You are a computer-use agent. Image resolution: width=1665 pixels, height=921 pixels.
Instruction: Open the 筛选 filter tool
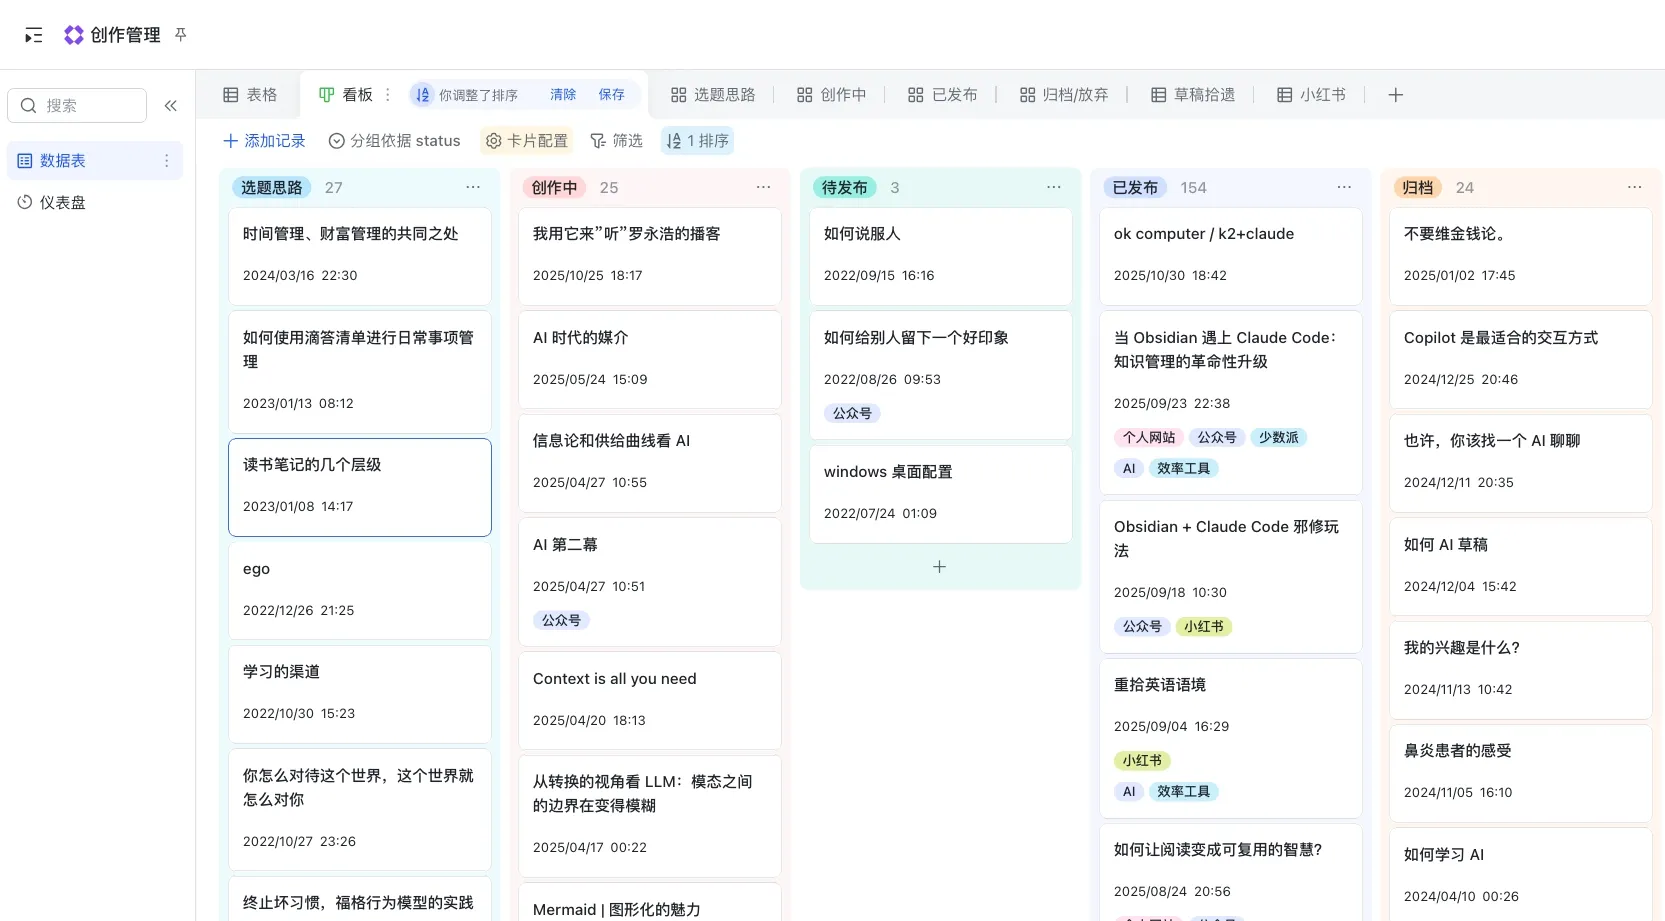(617, 141)
